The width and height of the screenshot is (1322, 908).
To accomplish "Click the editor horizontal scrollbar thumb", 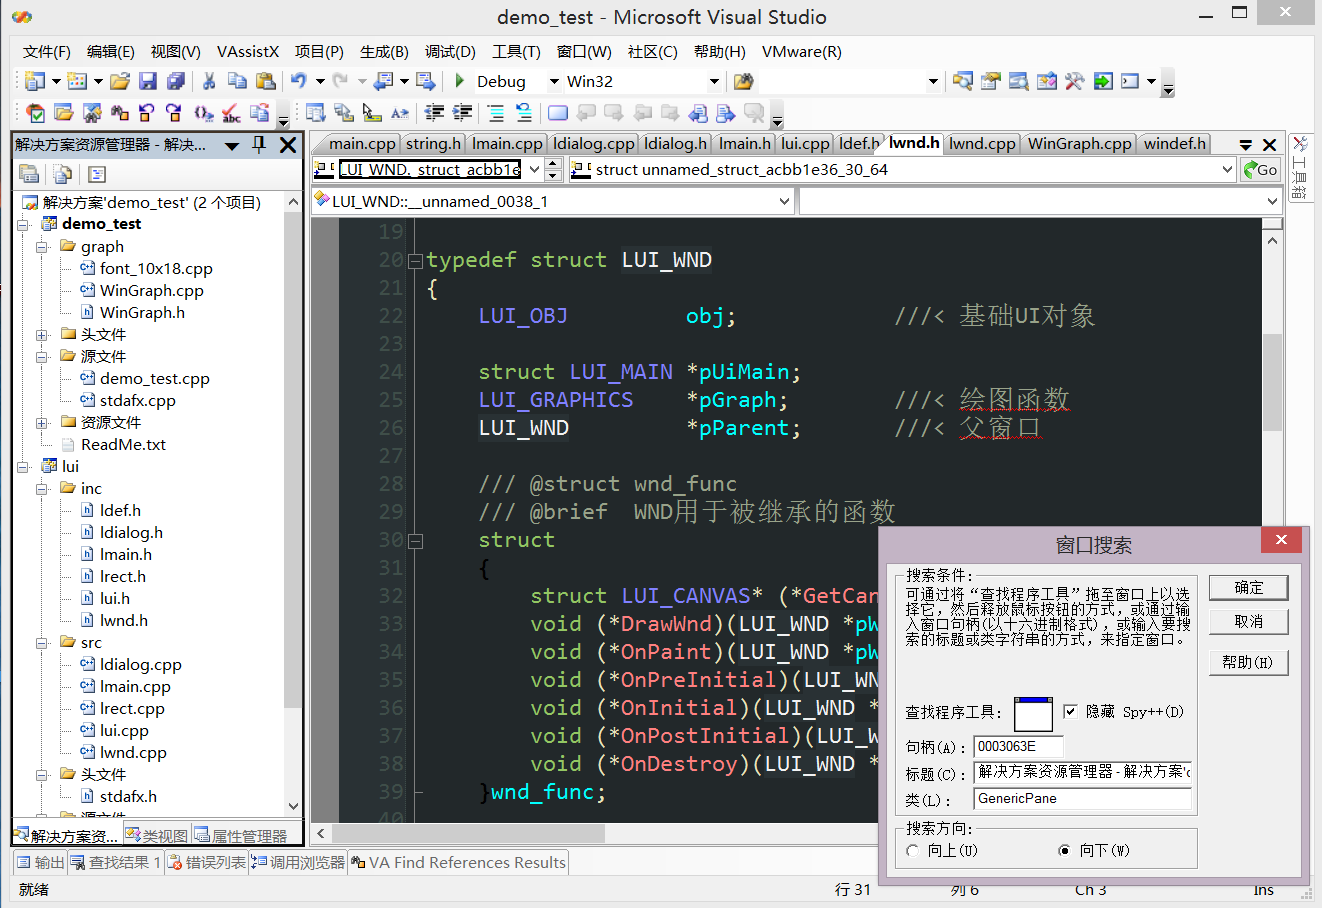I will pos(468,833).
